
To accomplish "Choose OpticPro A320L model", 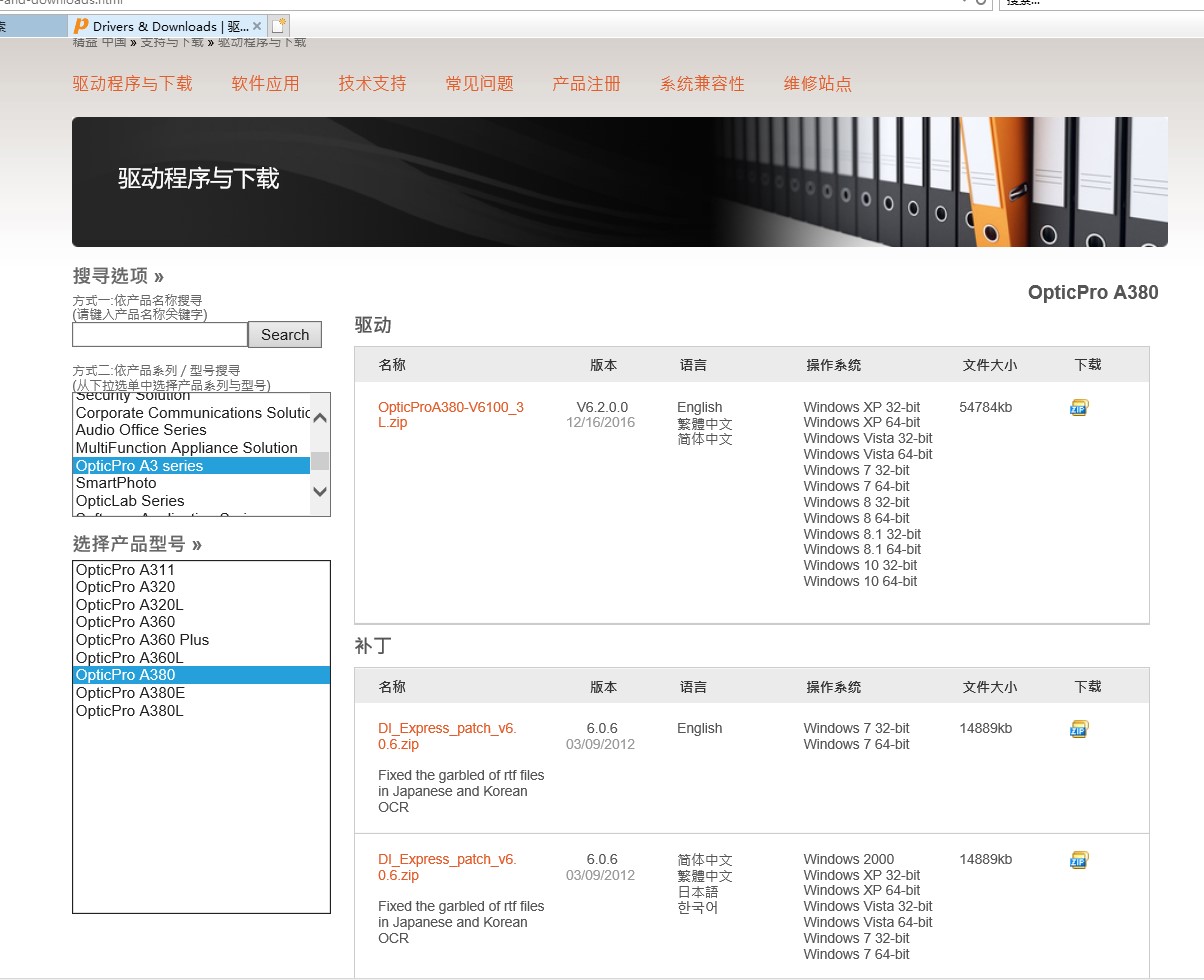I will tap(201, 605).
